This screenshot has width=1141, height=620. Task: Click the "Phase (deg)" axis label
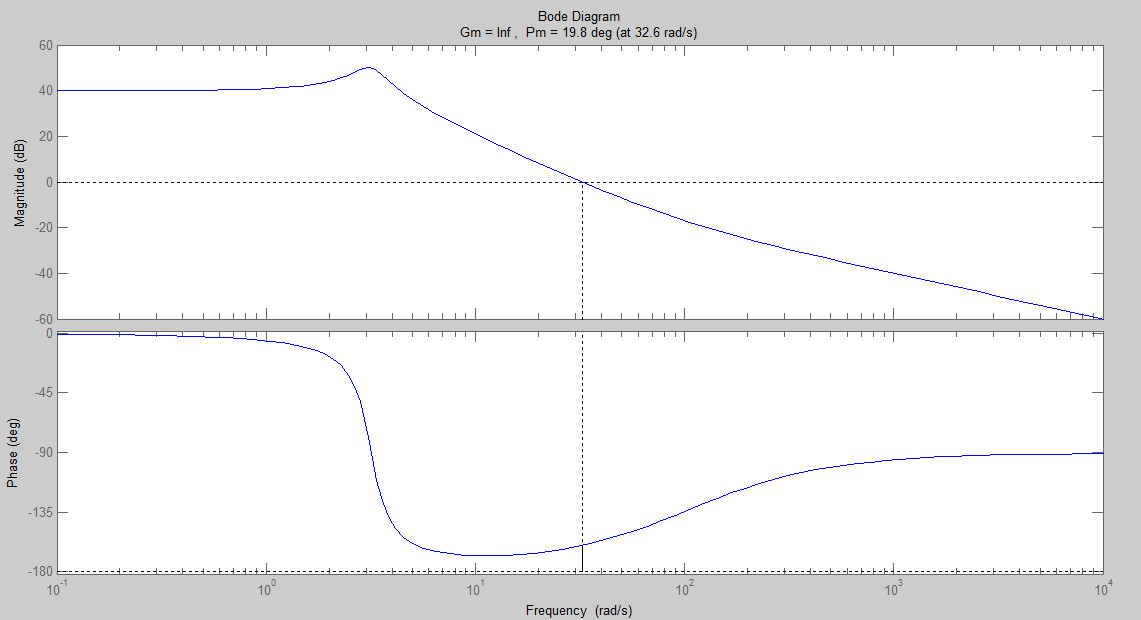13,453
